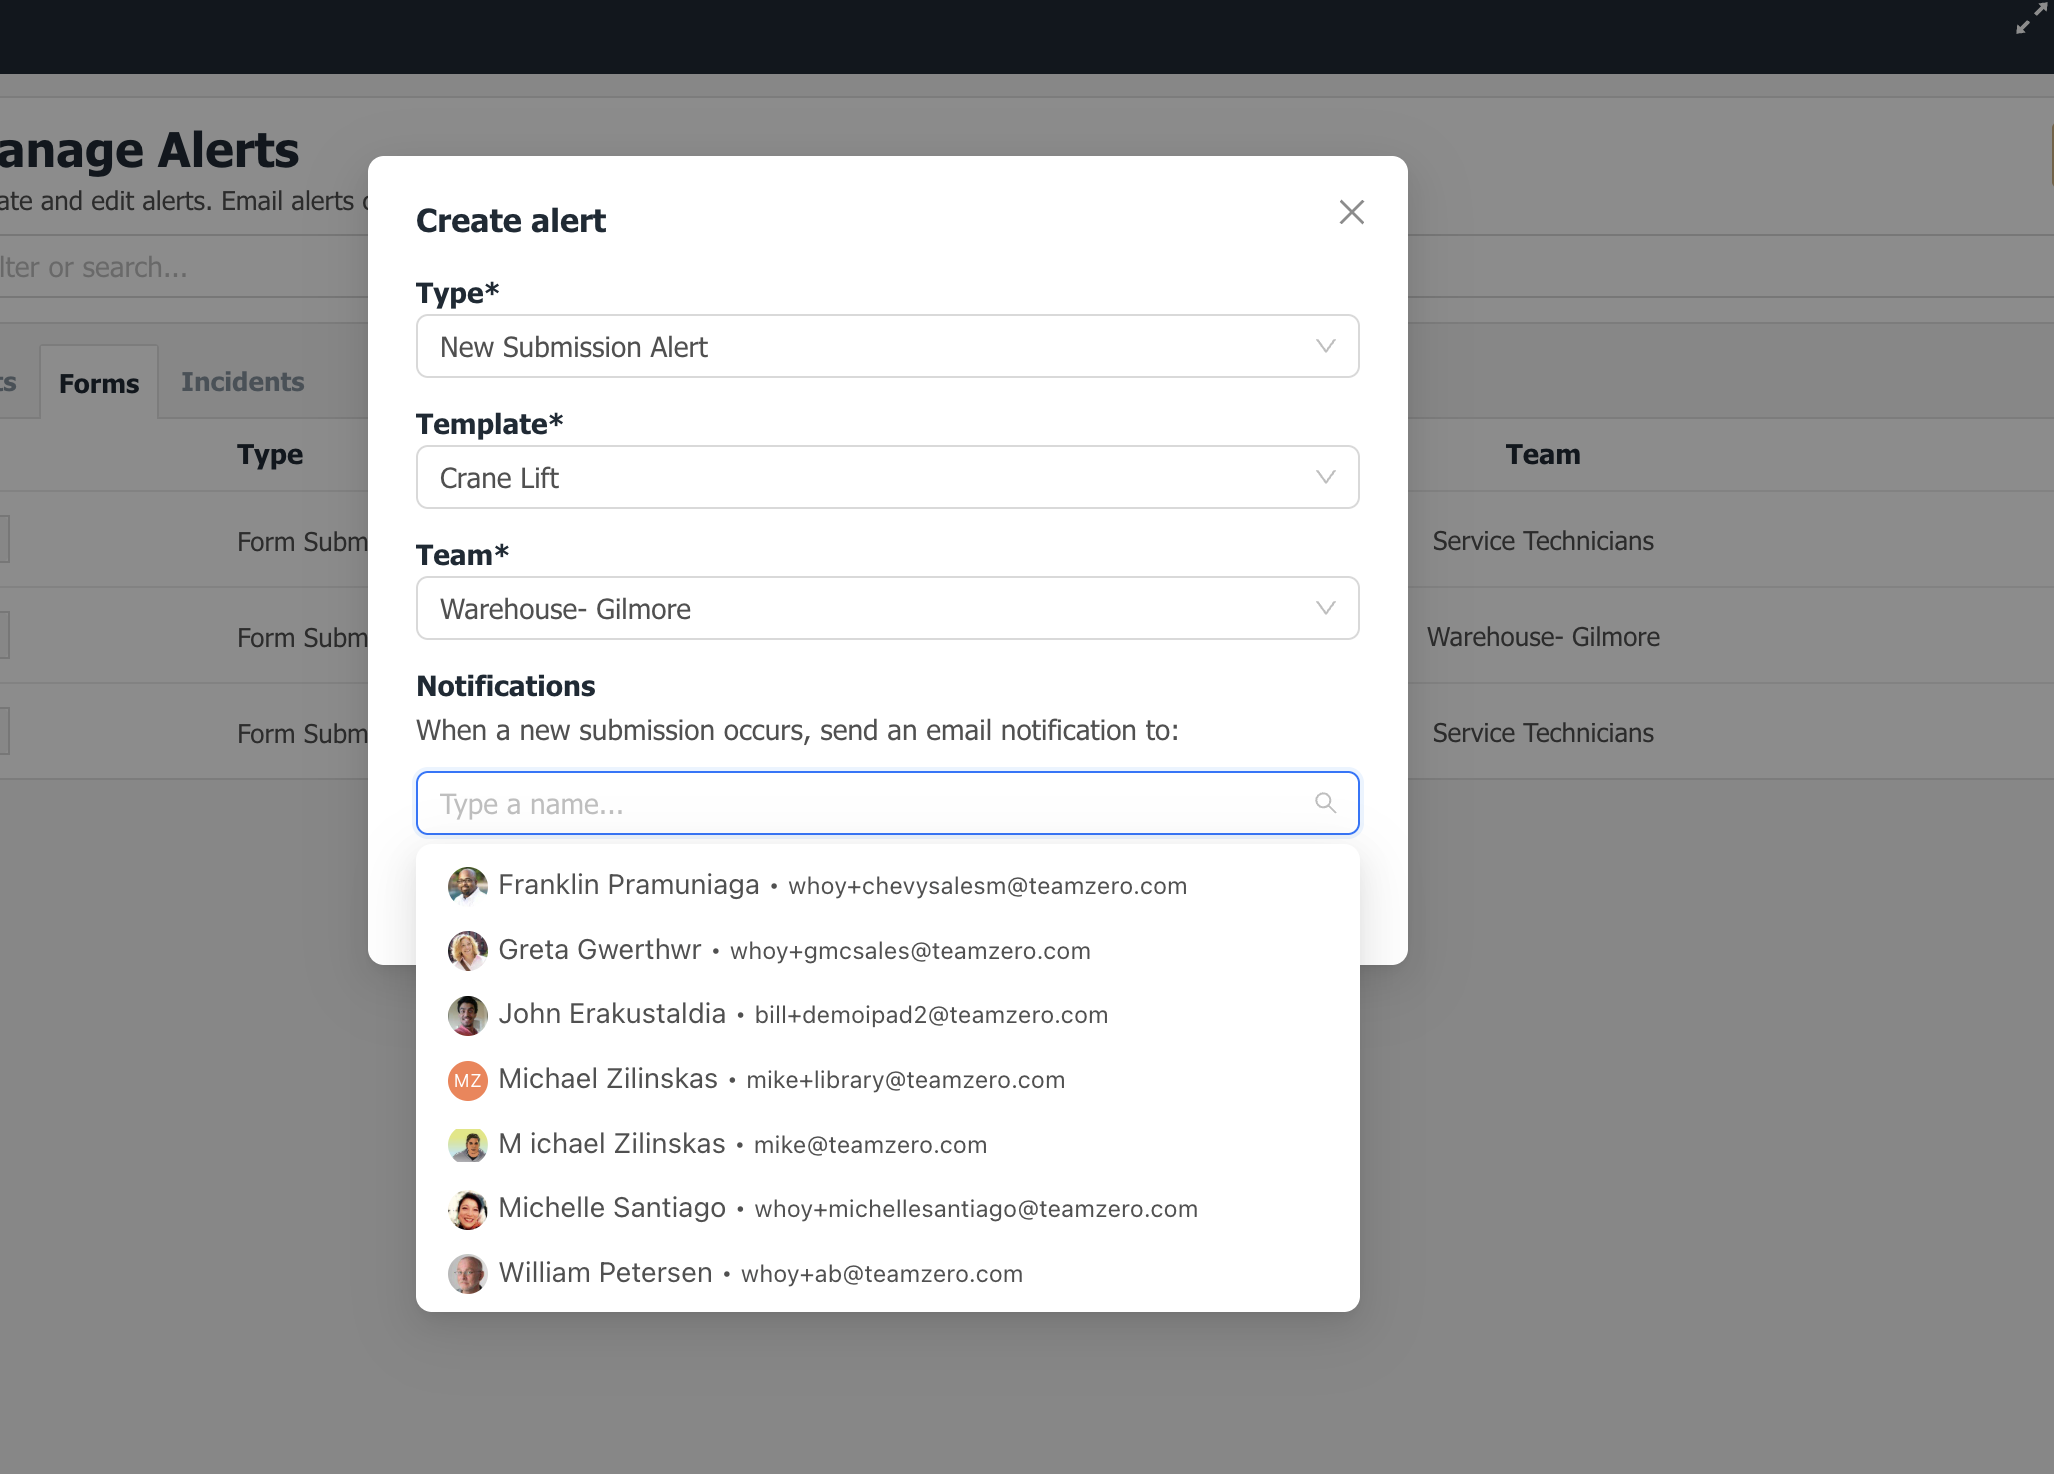The height and width of the screenshot is (1474, 2054).
Task: Switch to the Incidents tab
Action: pyautogui.click(x=242, y=382)
